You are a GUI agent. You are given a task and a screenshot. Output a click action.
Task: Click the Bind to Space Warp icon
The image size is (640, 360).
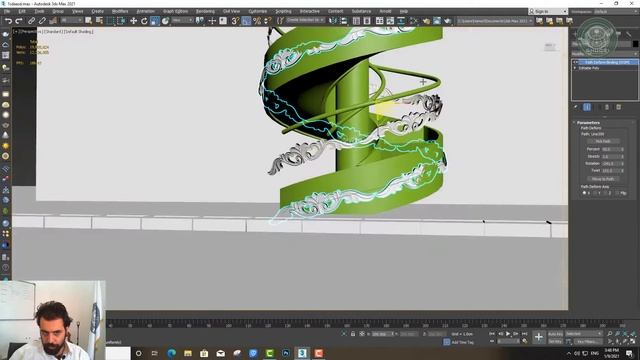coord(53,20)
